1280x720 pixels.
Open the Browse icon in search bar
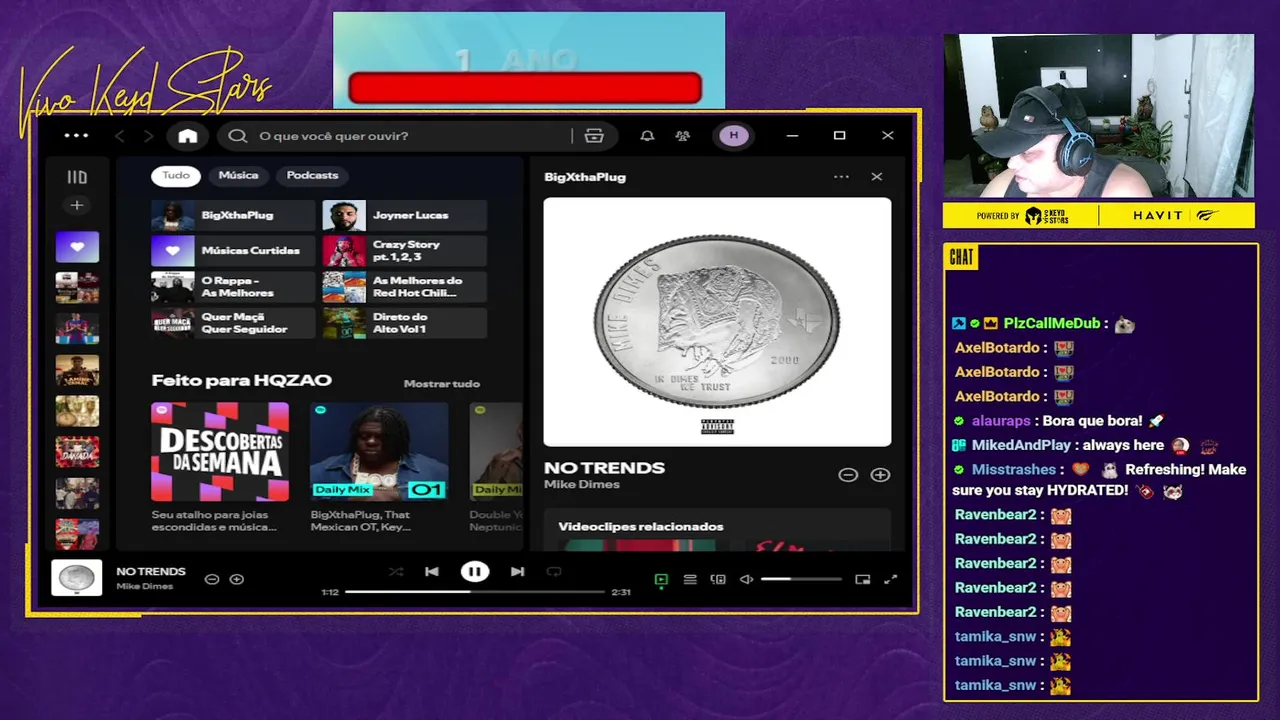[x=594, y=136]
